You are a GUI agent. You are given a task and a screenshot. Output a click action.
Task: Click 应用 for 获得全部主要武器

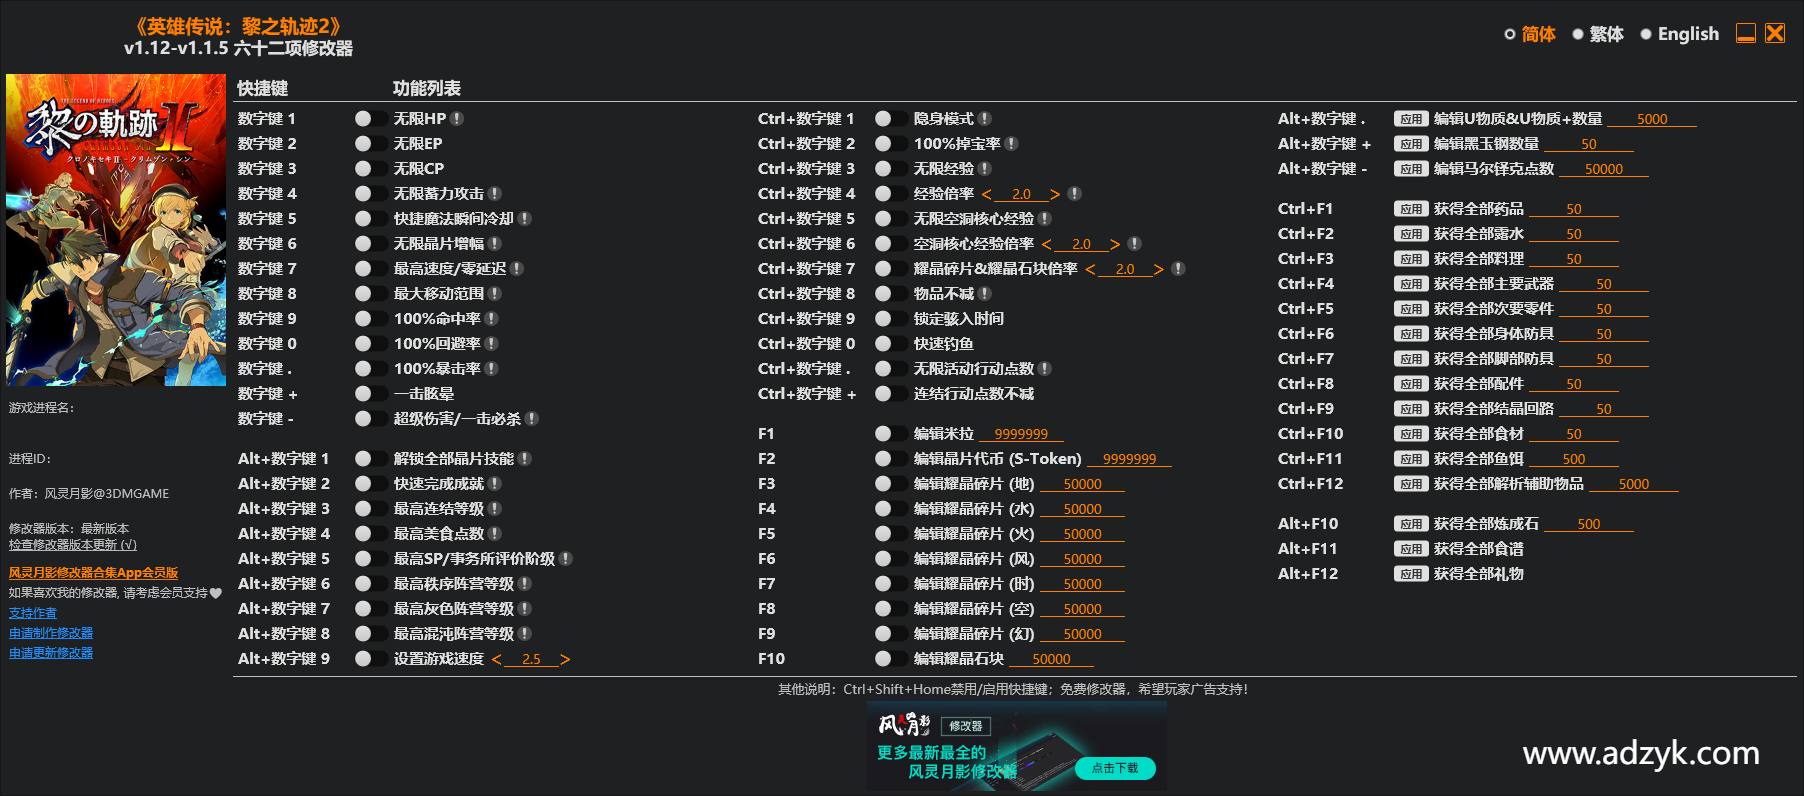1411,284
